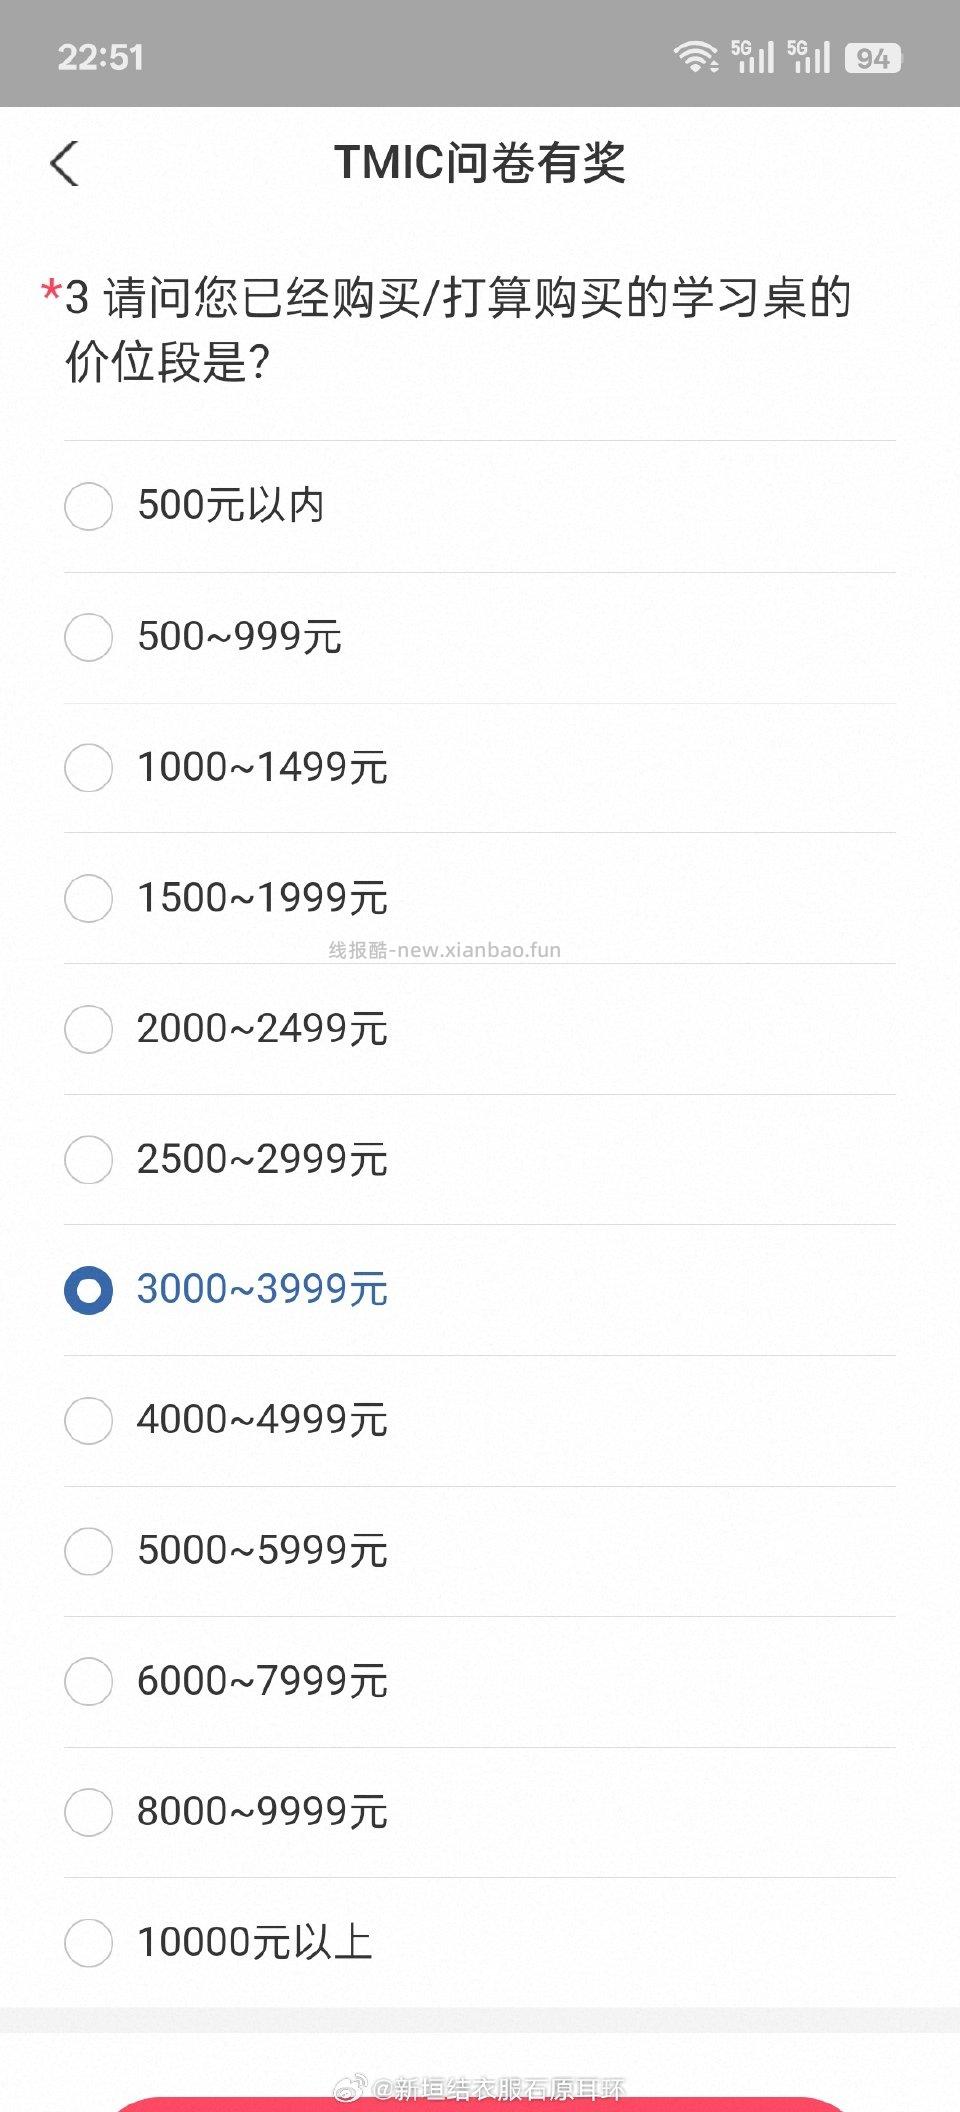
Task: Select 8000~9999元 radio button
Action: point(88,1812)
